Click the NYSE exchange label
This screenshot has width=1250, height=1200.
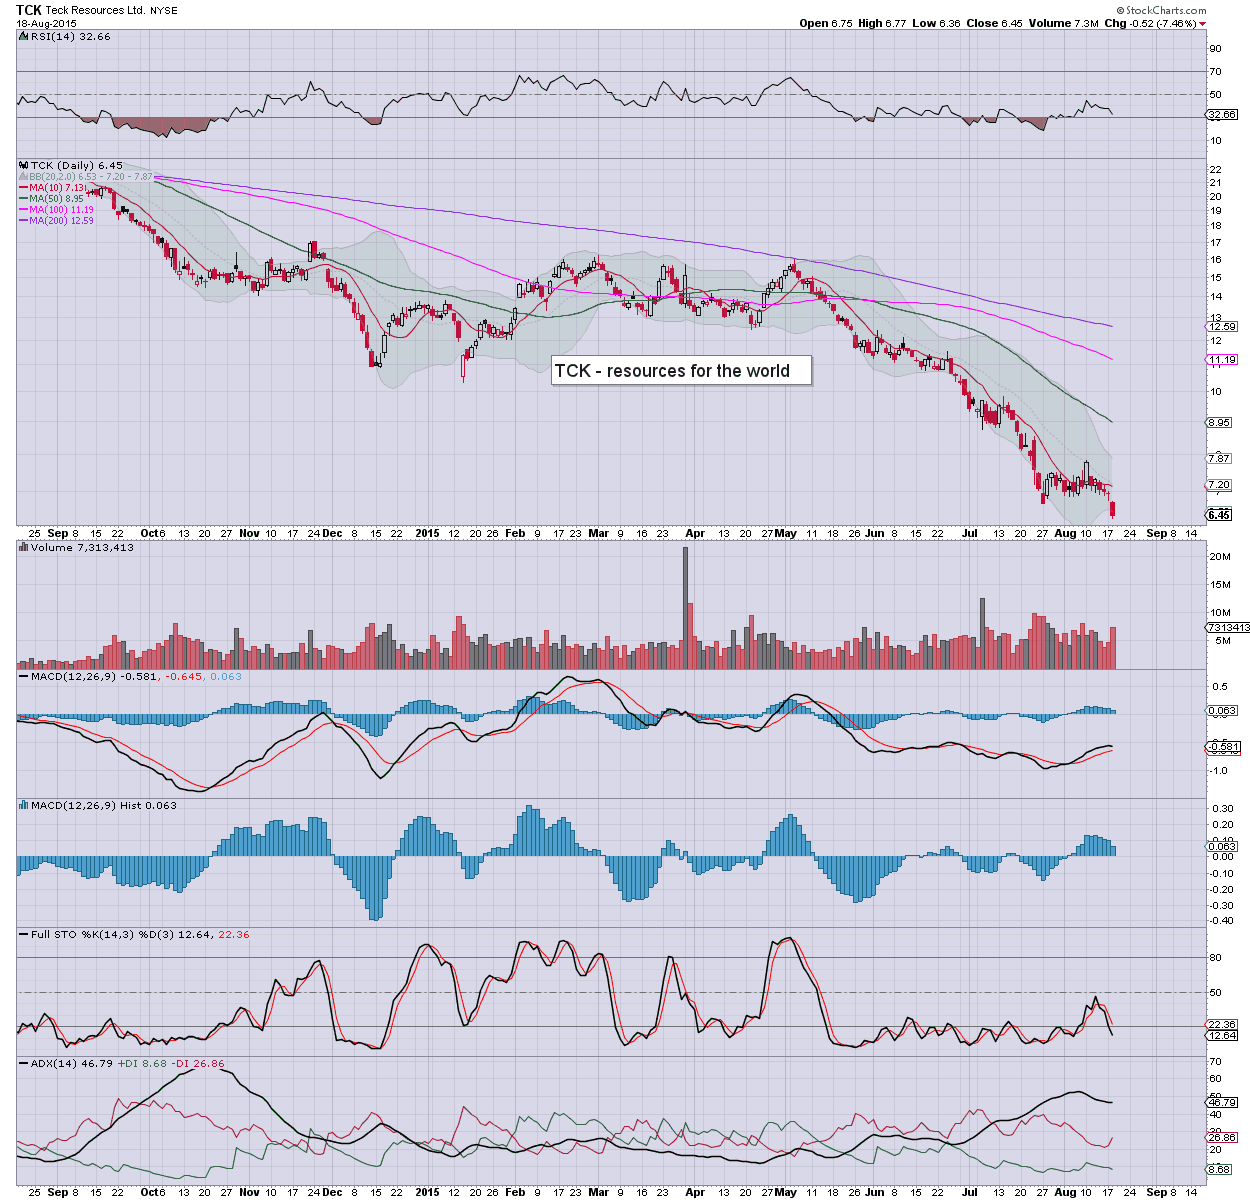click(164, 11)
